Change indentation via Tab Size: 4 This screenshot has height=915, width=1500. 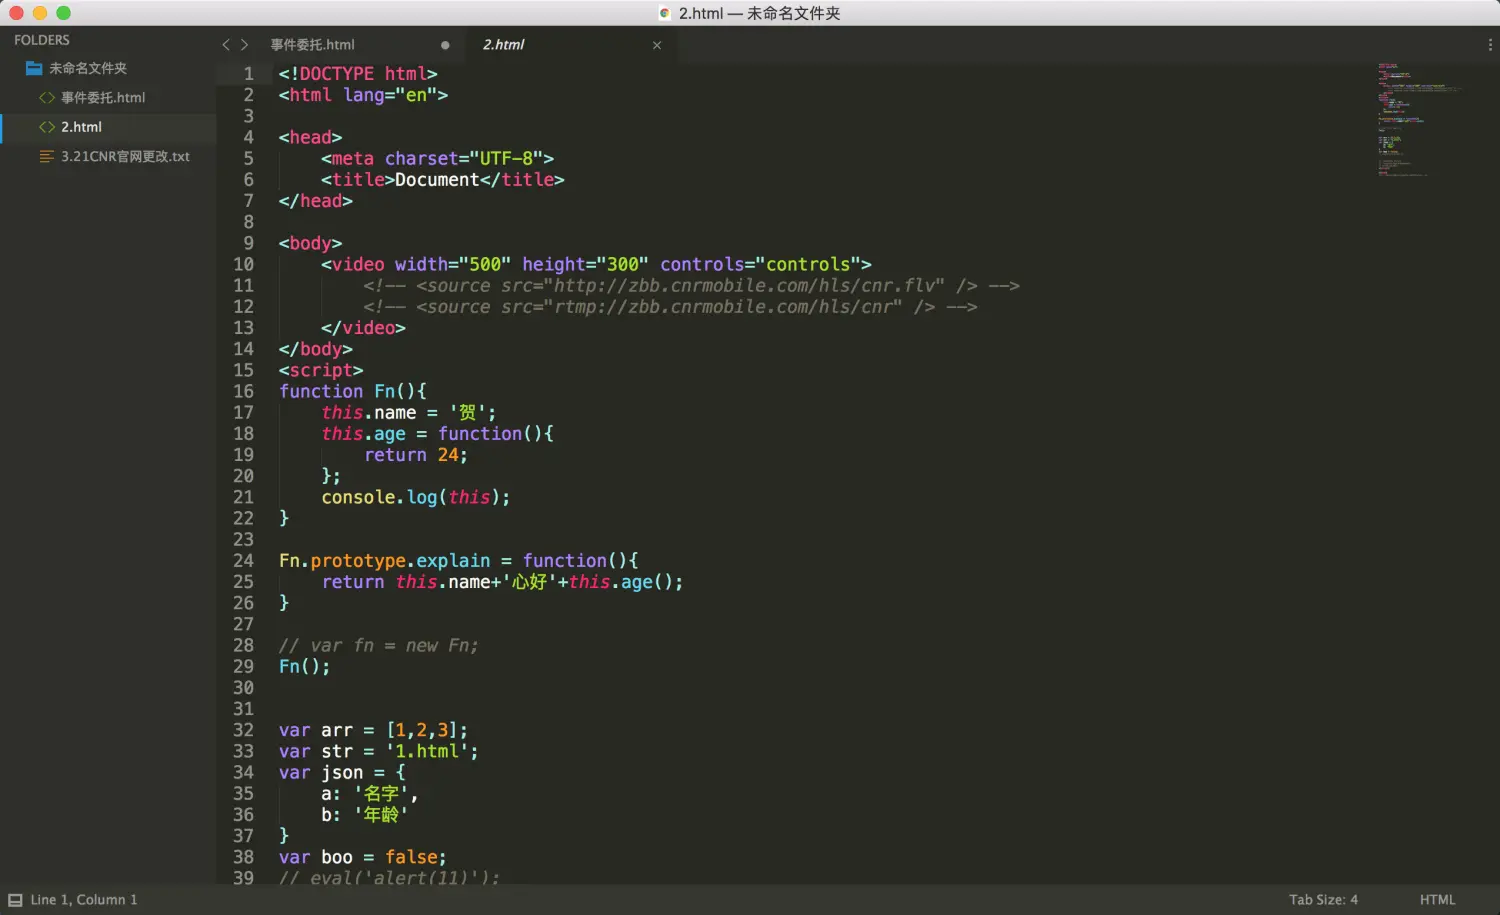[1323, 900]
